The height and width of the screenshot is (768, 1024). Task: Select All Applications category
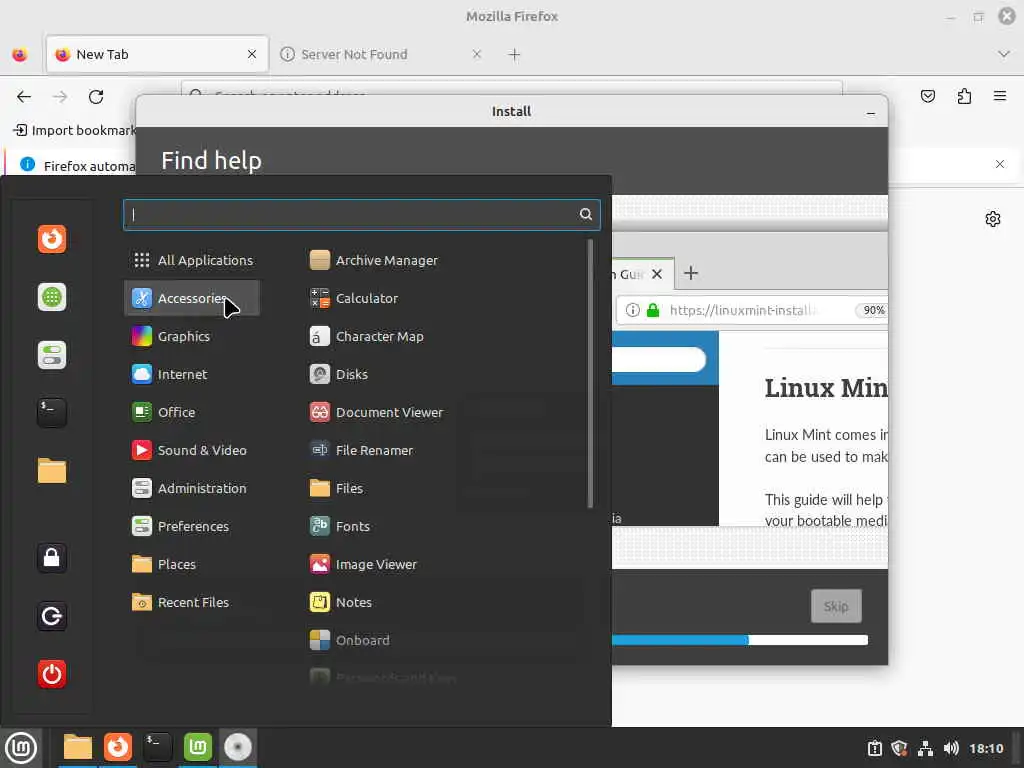click(192, 260)
